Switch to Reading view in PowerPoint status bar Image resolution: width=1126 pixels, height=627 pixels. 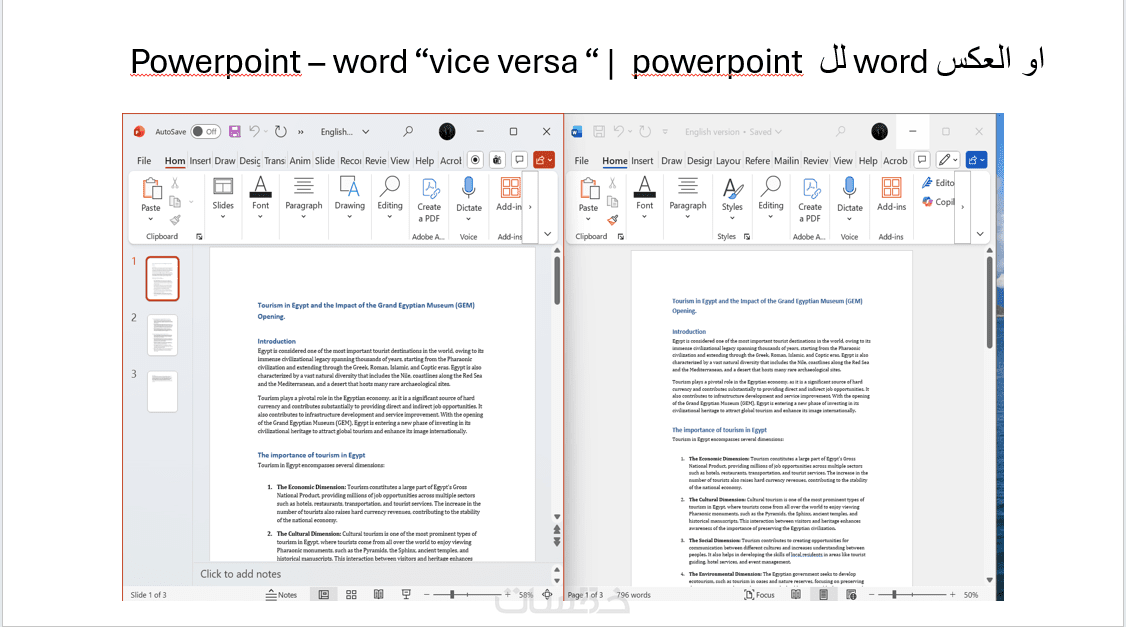pyautogui.click(x=378, y=595)
